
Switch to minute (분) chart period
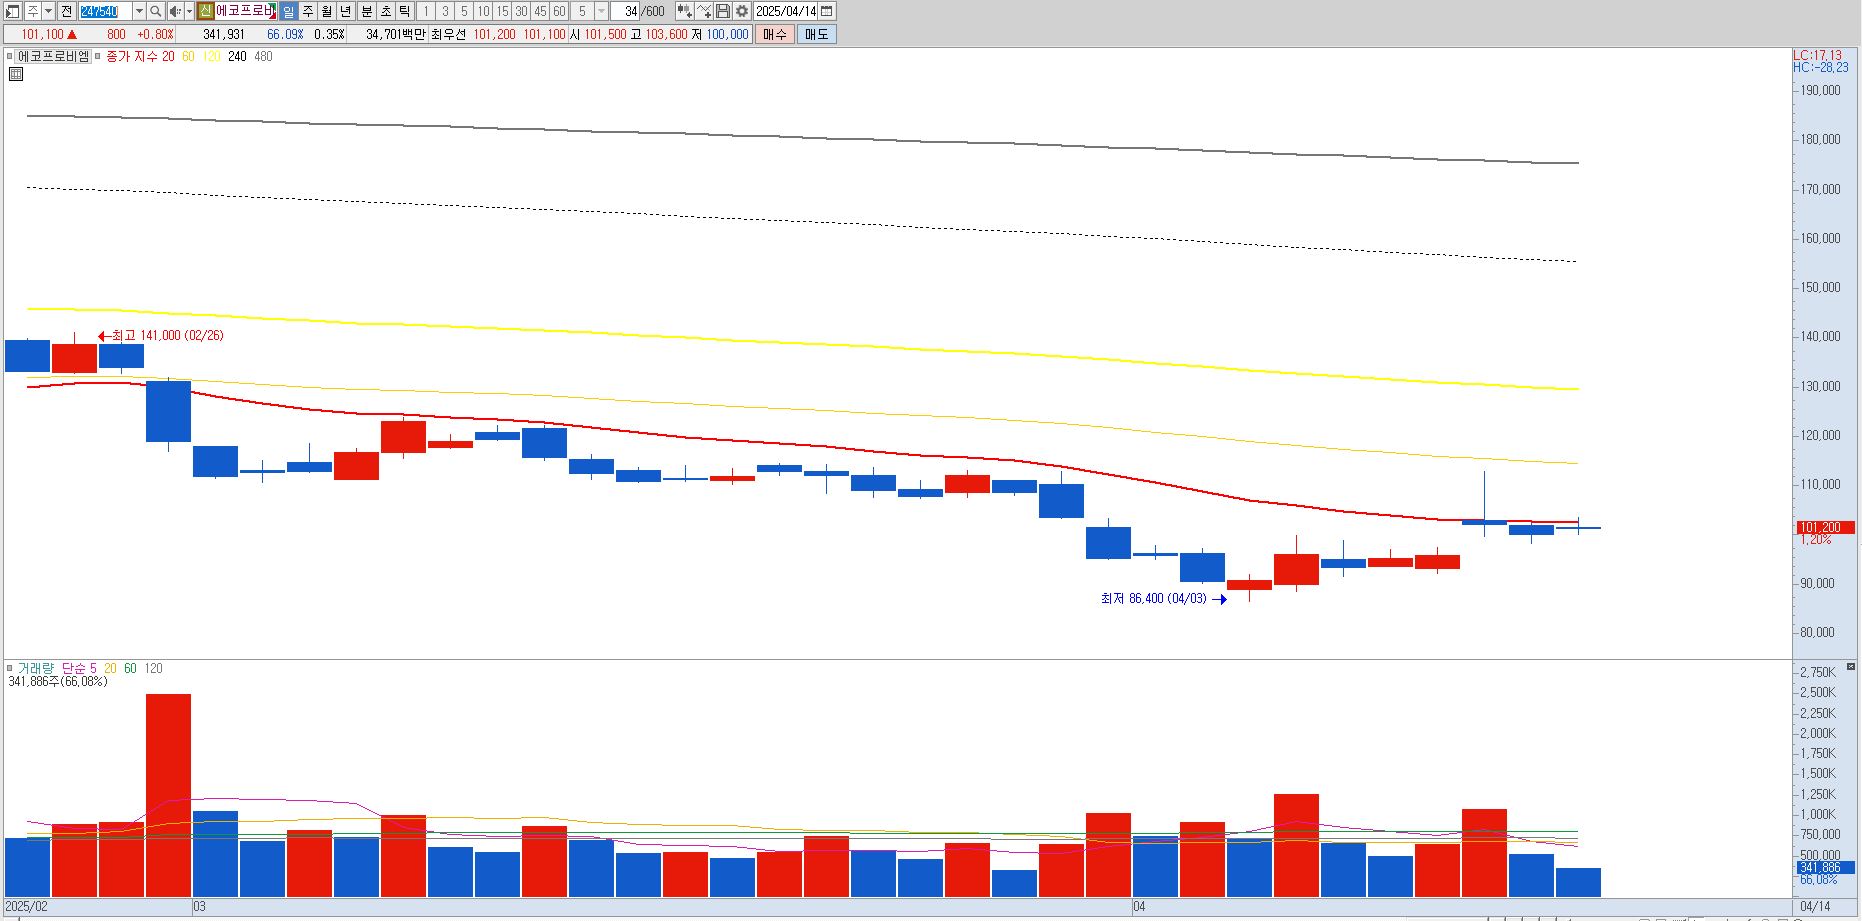[x=366, y=11]
